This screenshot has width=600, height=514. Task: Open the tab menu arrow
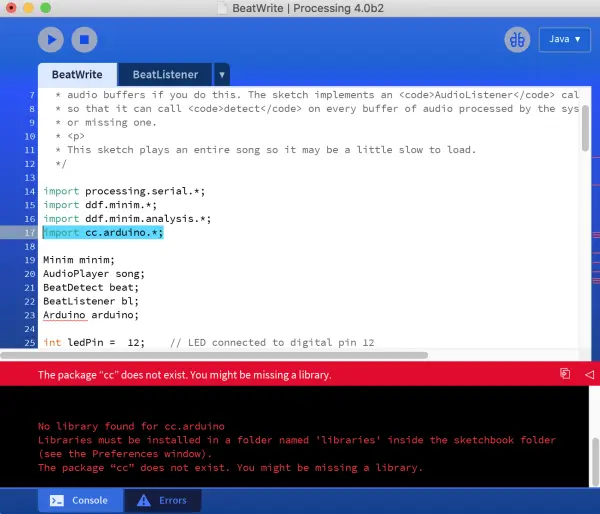222,75
